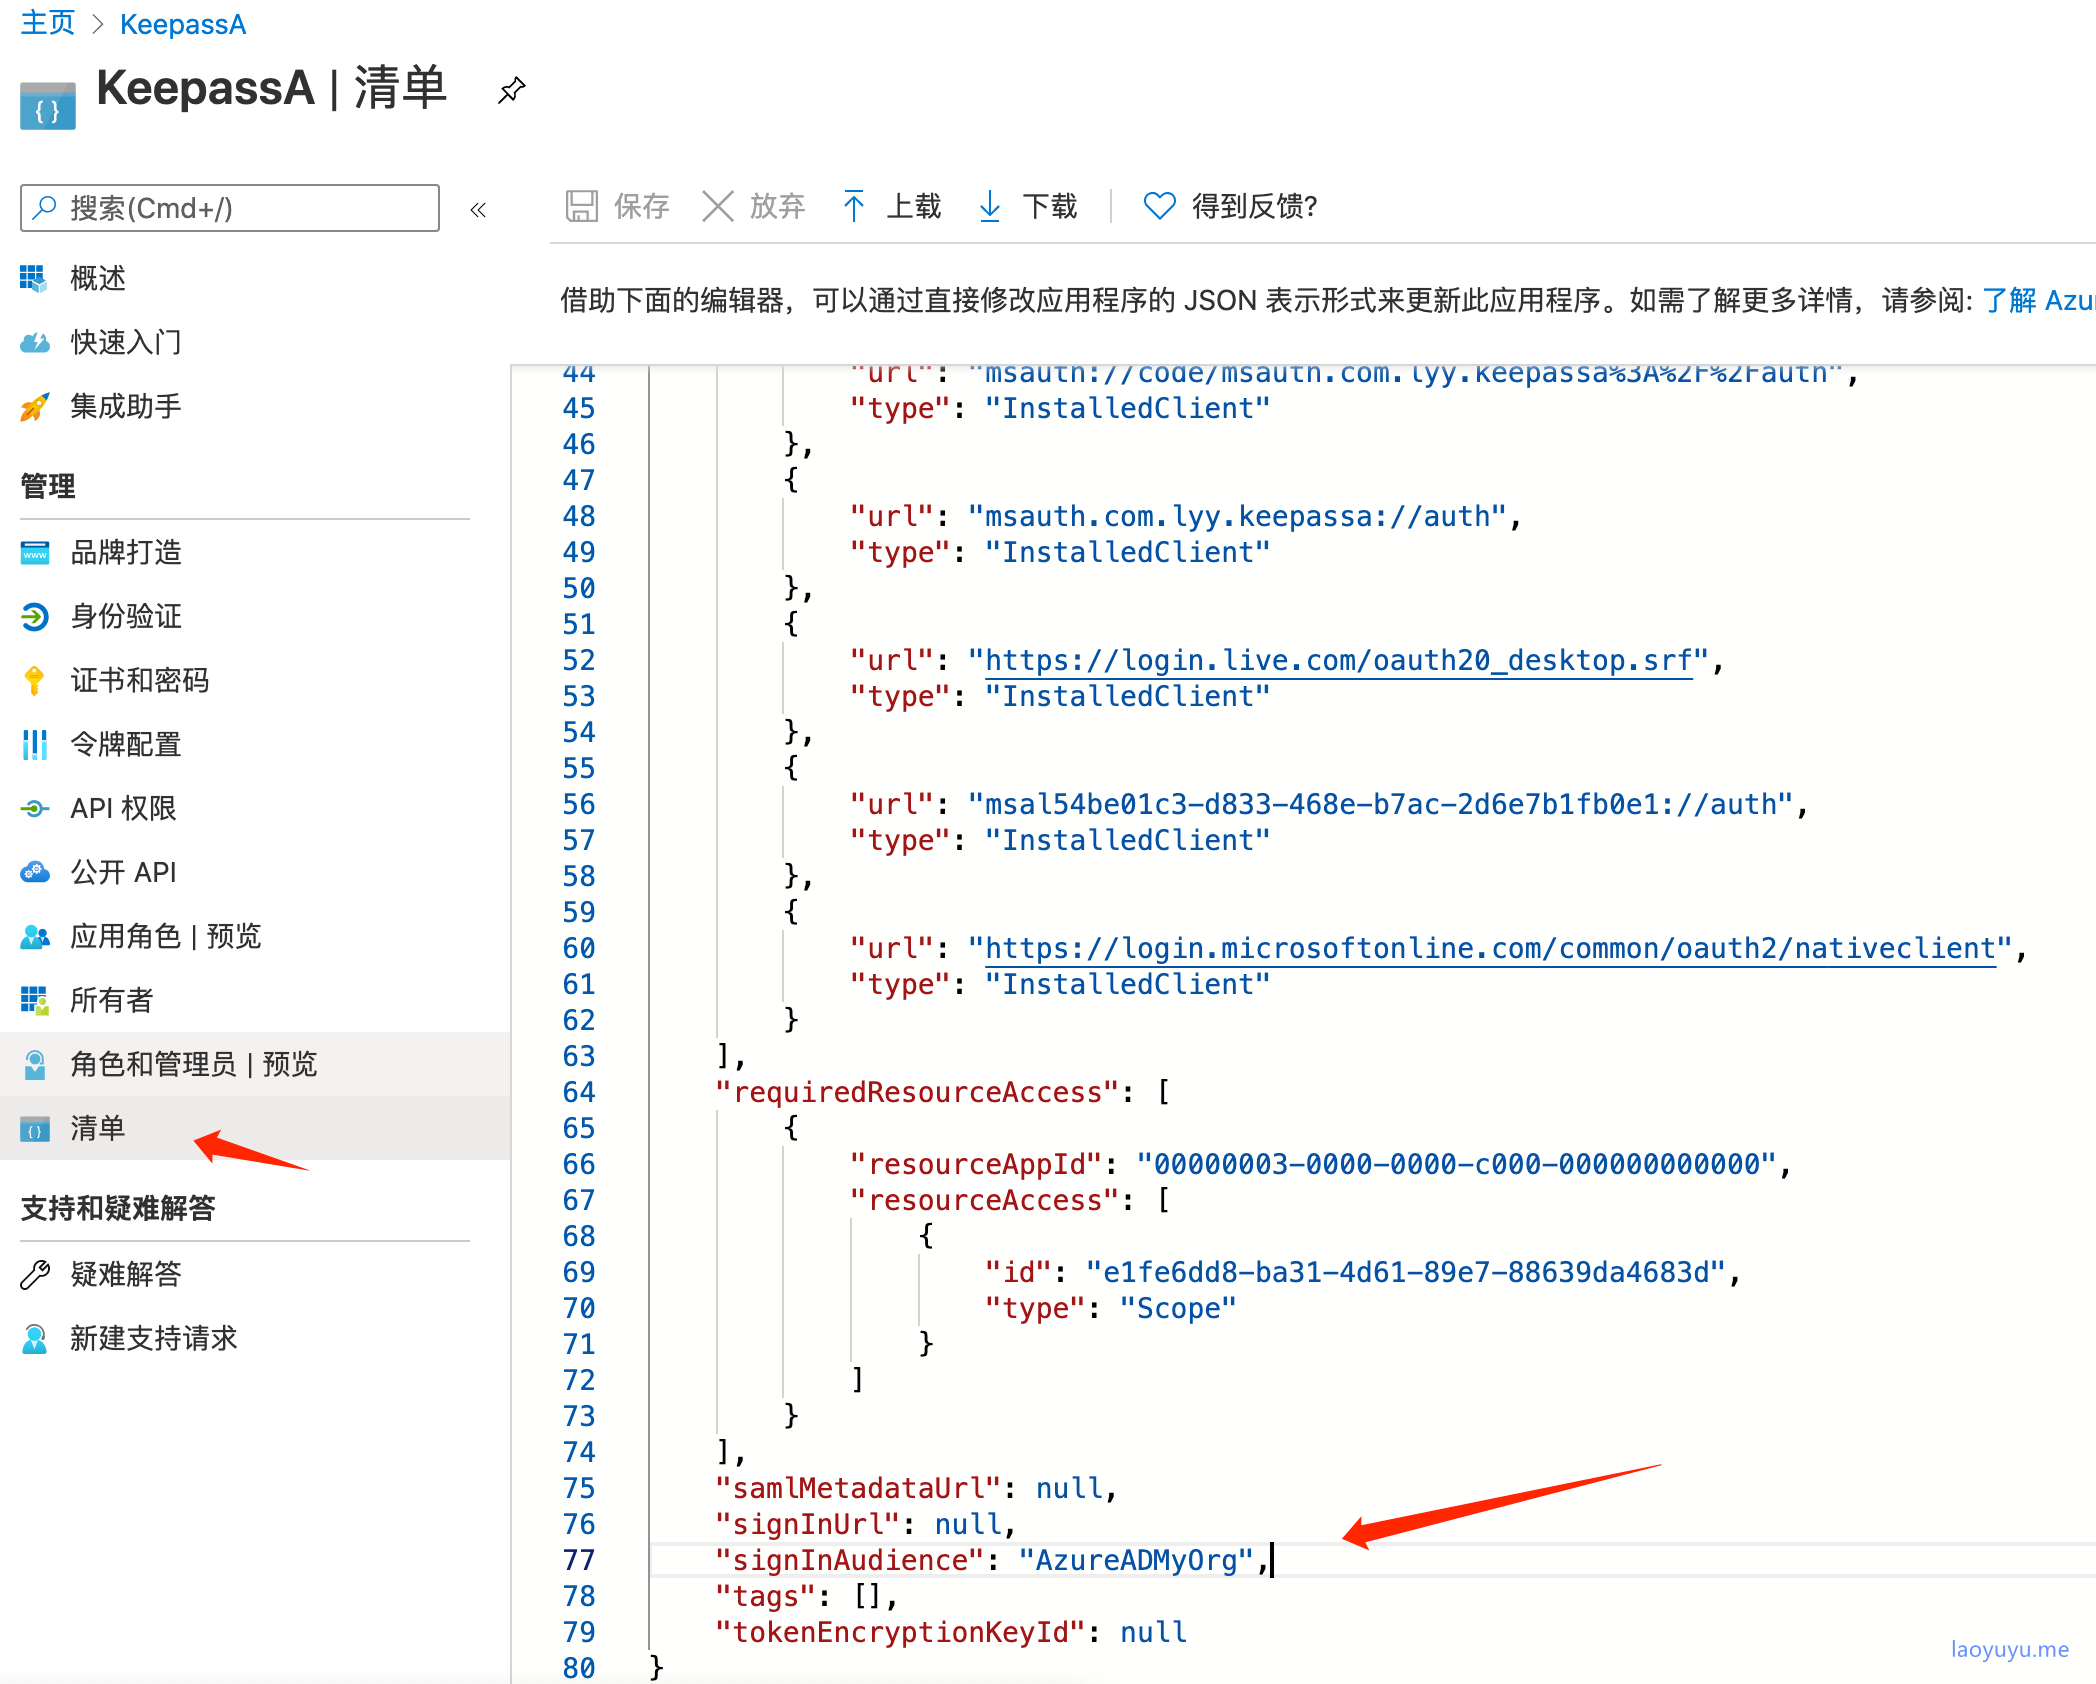The width and height of the screenshot is (2096, 1684).
Task: Click the 品牌打造 branding icon
Action: point(34,552)
